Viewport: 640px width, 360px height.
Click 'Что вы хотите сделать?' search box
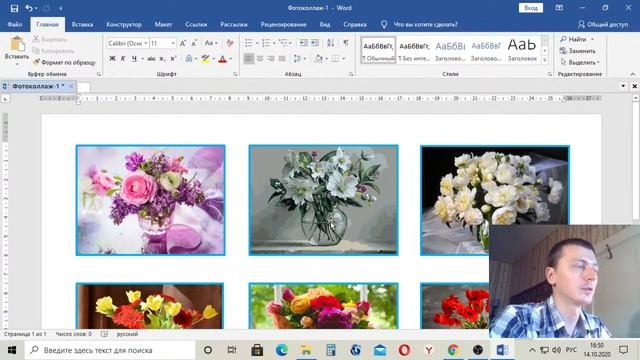point(425,24)
